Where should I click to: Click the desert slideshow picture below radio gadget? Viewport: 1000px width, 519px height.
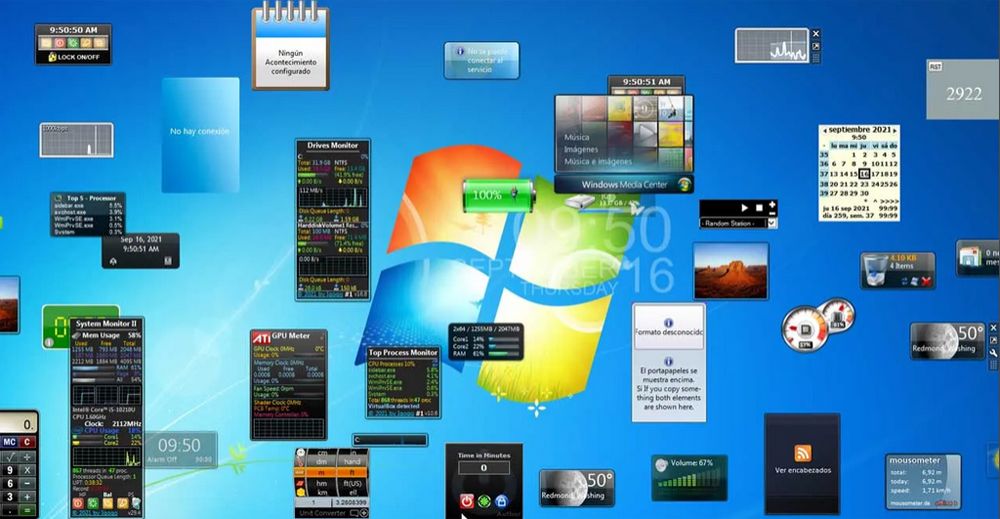point(731,271)
